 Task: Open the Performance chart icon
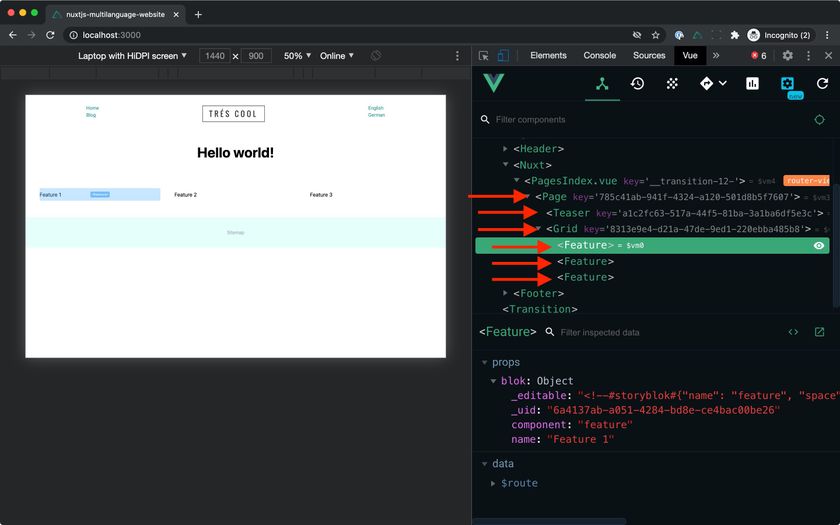pos(752,84)
